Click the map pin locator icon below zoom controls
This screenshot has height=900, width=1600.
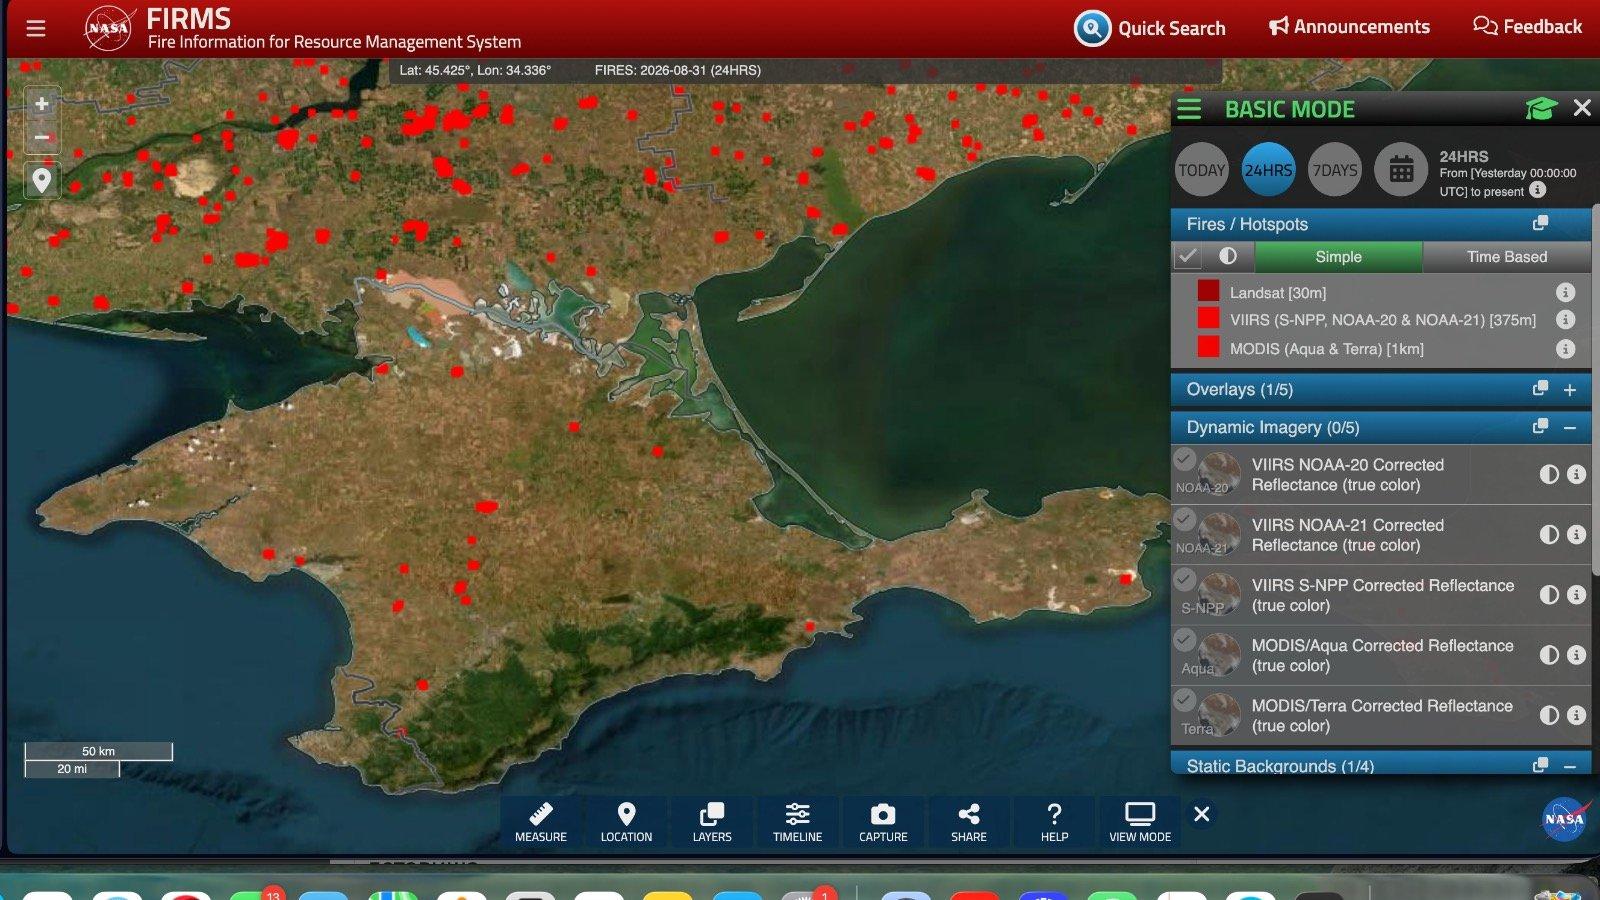(x=41, y=181)
